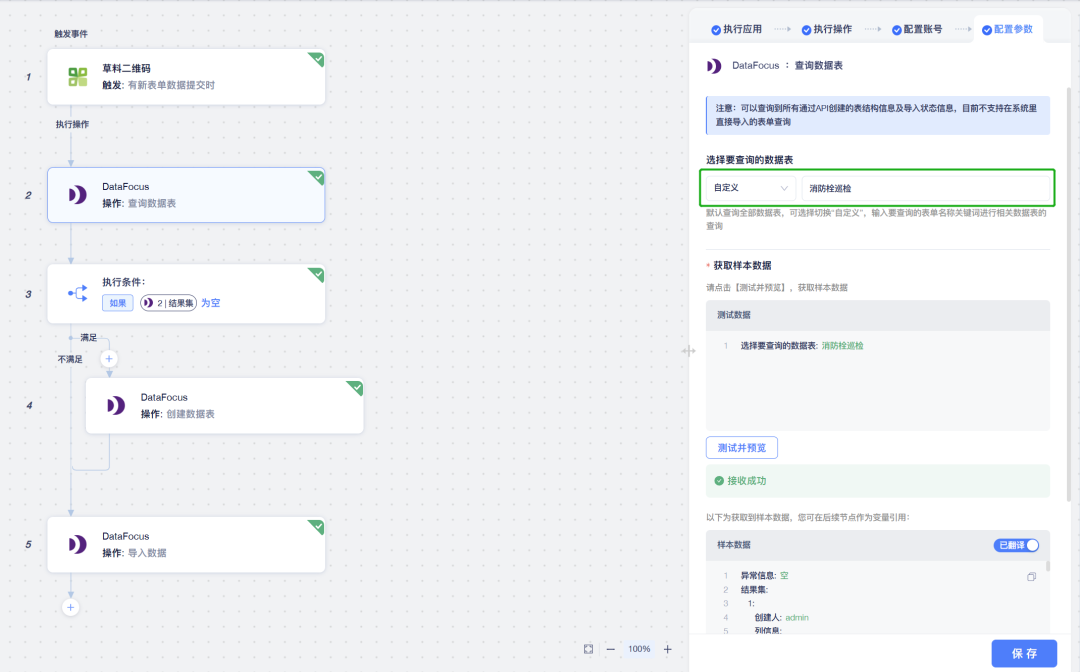Switch to the 执行操作 step tab
Viewport: 1080px width, 672px height.
click(x=827, y=30)
